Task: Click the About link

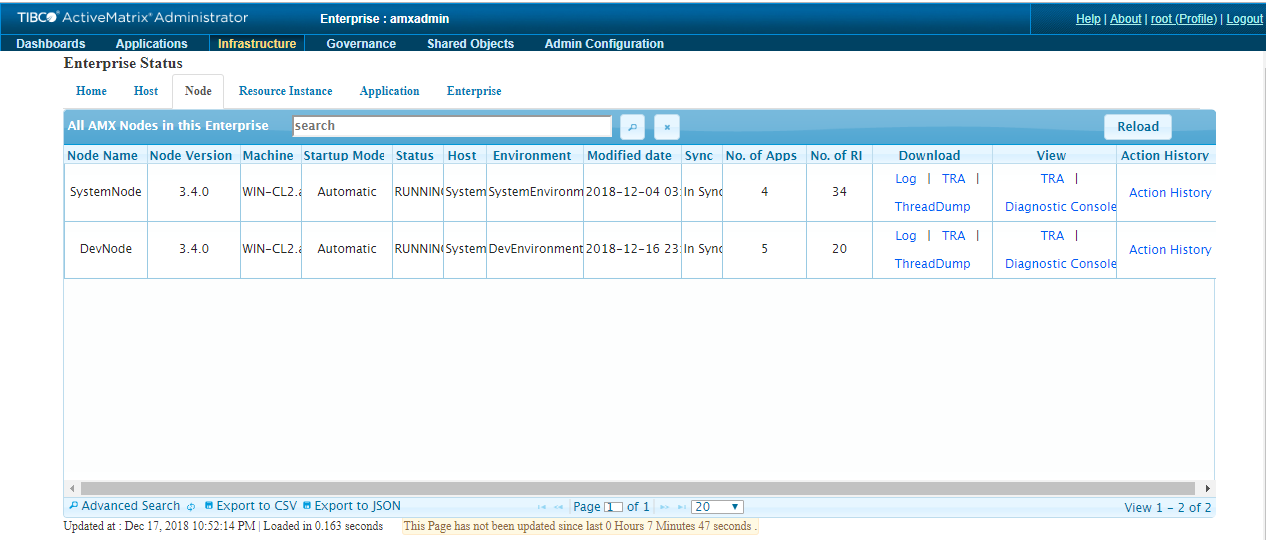Action: [x=1126, y=19]
